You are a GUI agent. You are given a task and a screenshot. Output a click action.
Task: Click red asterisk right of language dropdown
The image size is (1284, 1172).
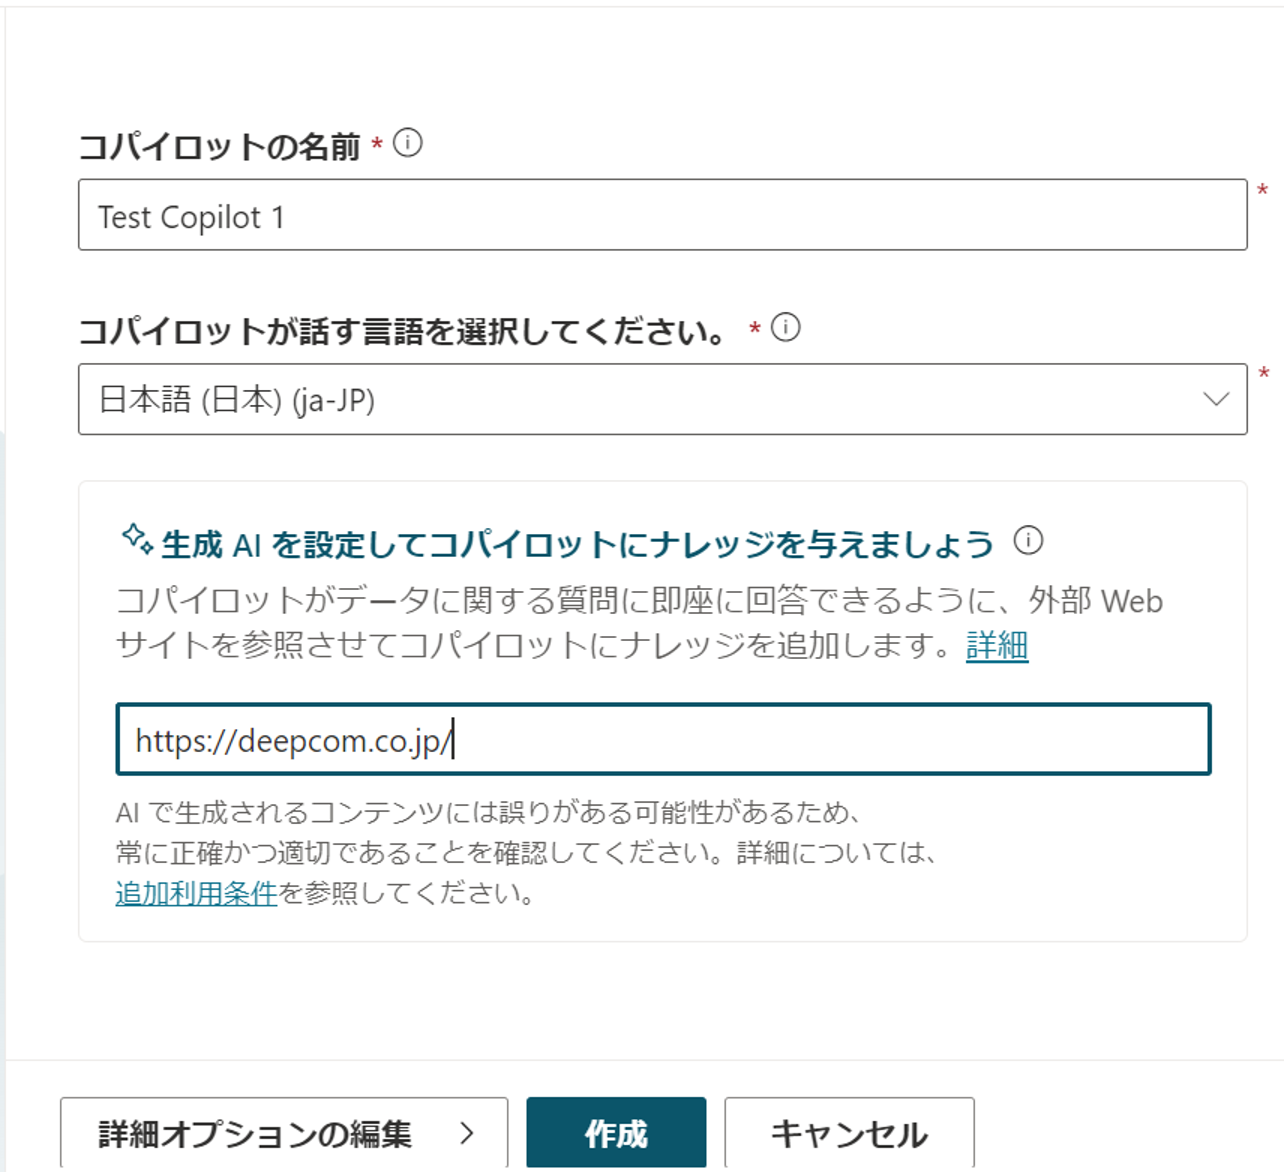click(x=1264, y=375)
